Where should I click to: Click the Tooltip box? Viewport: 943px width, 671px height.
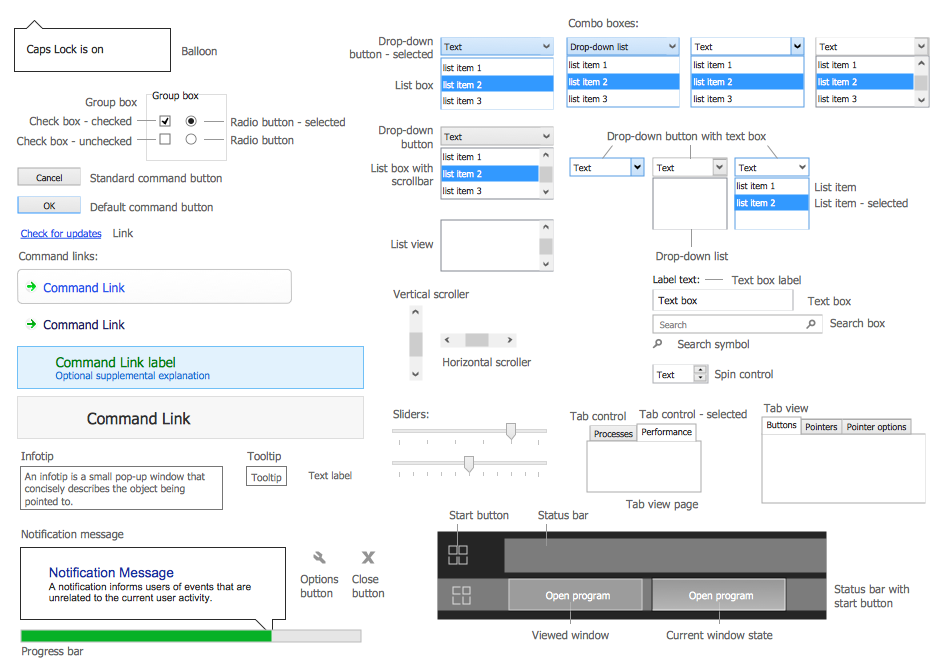pos(266,477)
